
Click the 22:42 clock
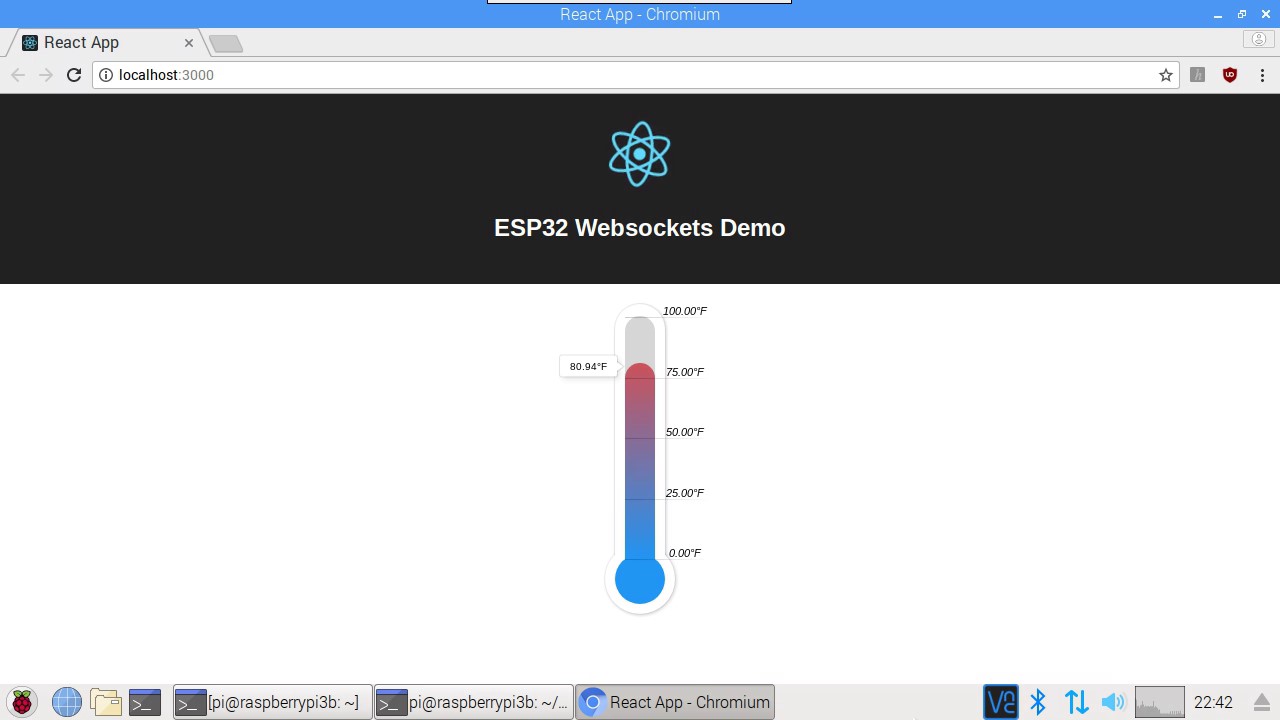tap(1213, 702)
